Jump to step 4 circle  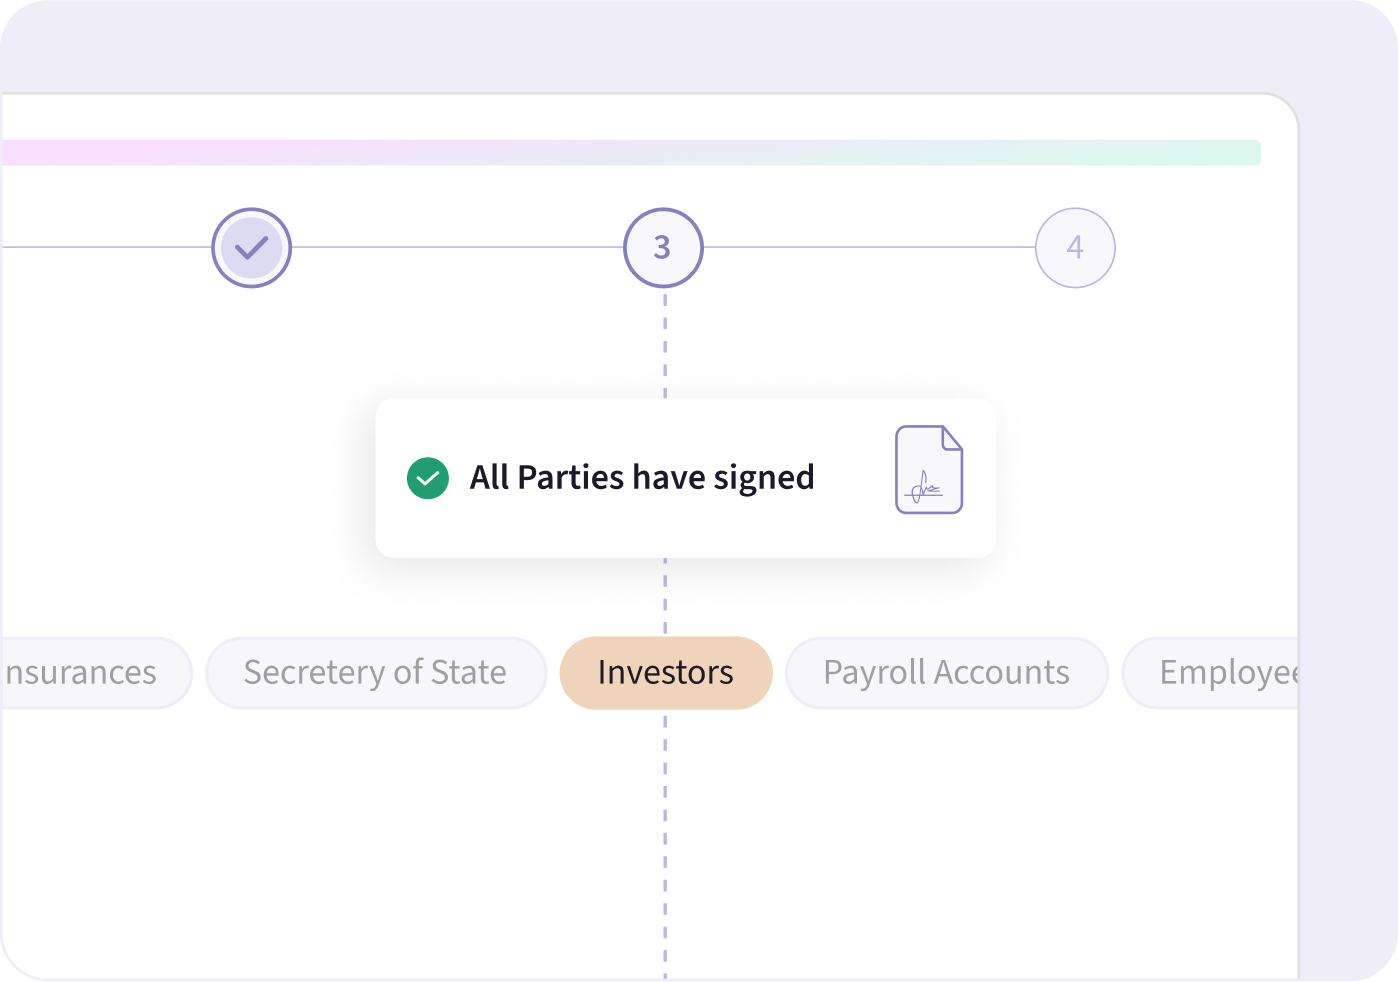[x=1075, y=248]
